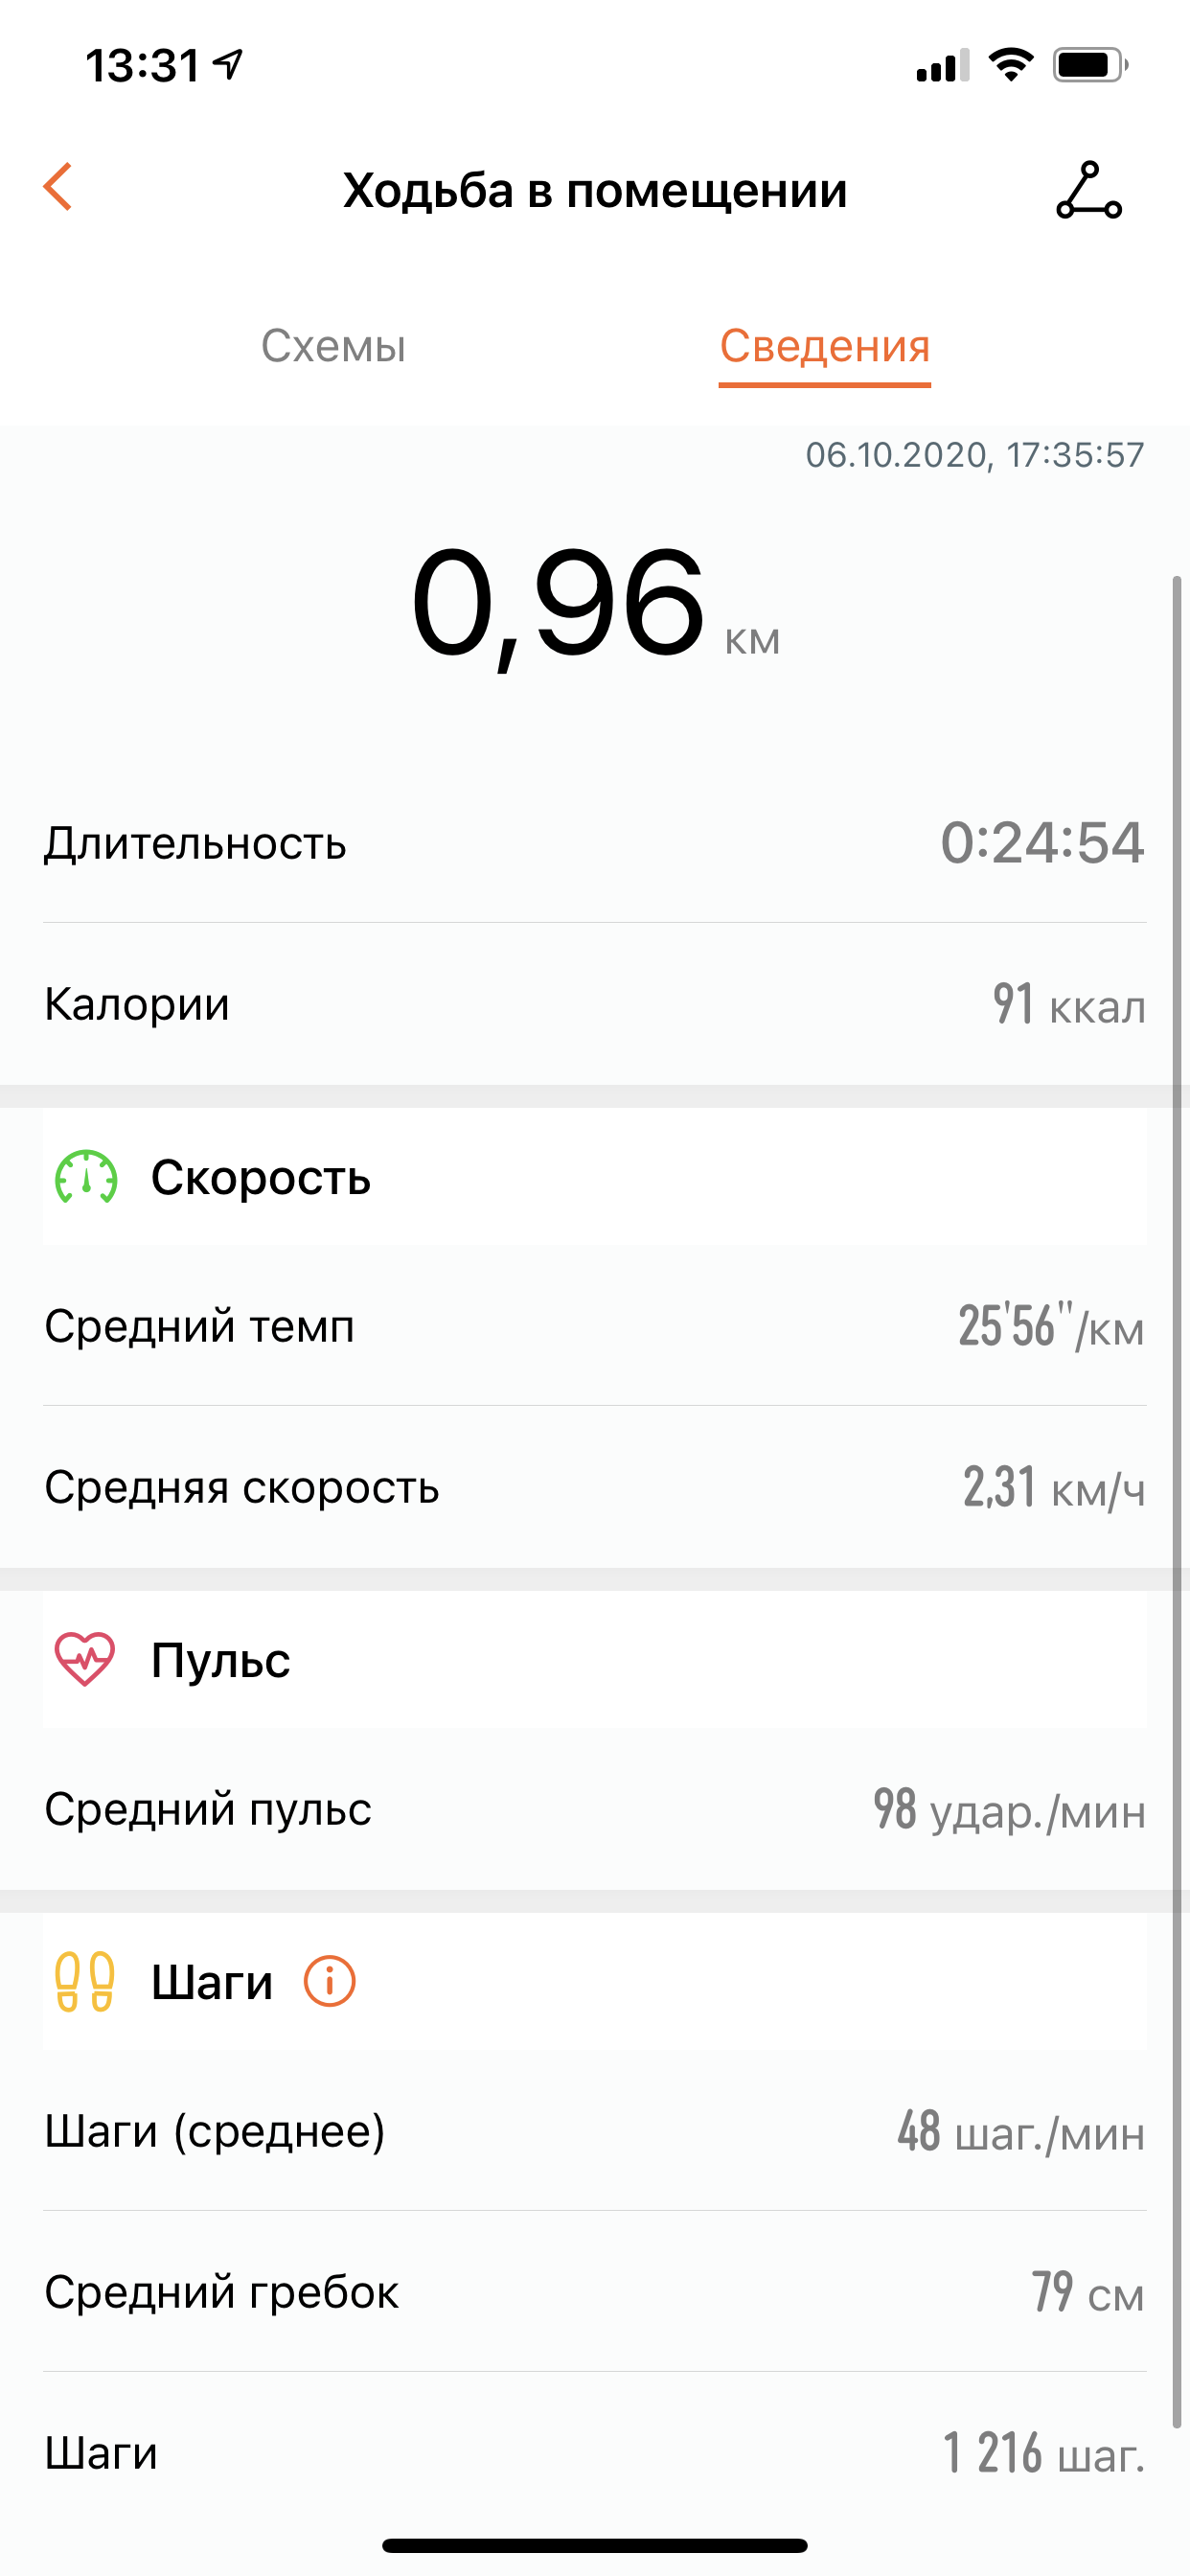Image resolution: width=1190 pixels, height=2576 pixels.
Task: Tap the Калории 91 ккал row
Action: pyautogui.click(x=595, y=1004)
